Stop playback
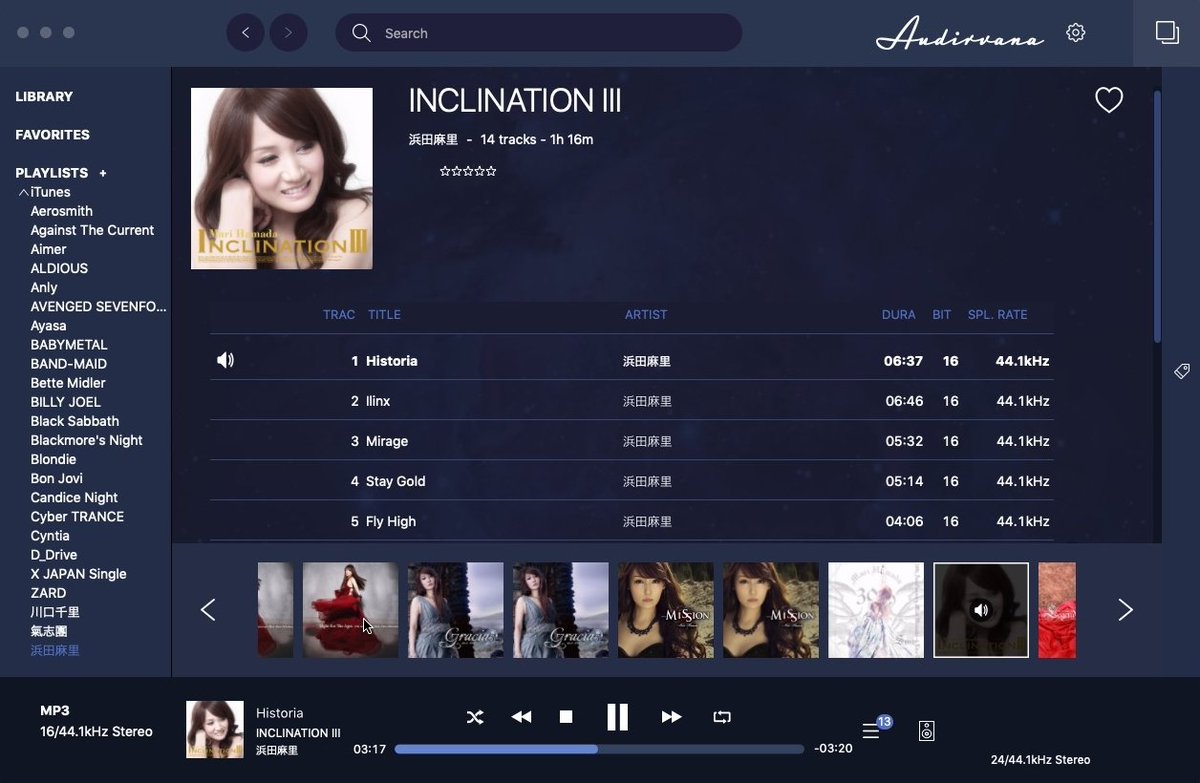The height and width of the screenshot is (783, 1200). click(x=566, y=717)
